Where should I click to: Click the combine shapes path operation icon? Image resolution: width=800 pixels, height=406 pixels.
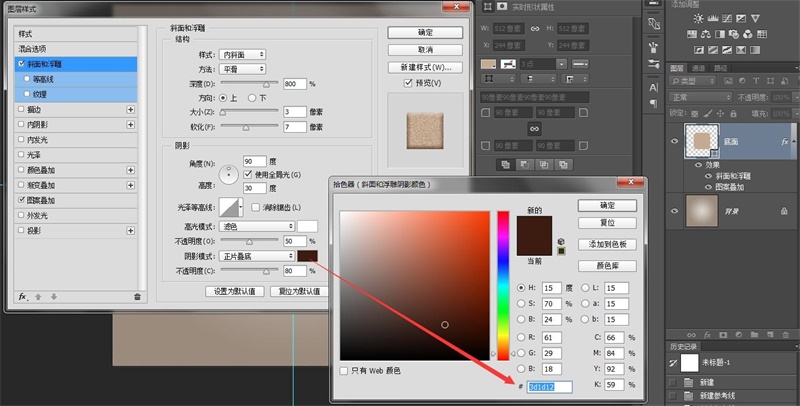click(x=505, y=164)
